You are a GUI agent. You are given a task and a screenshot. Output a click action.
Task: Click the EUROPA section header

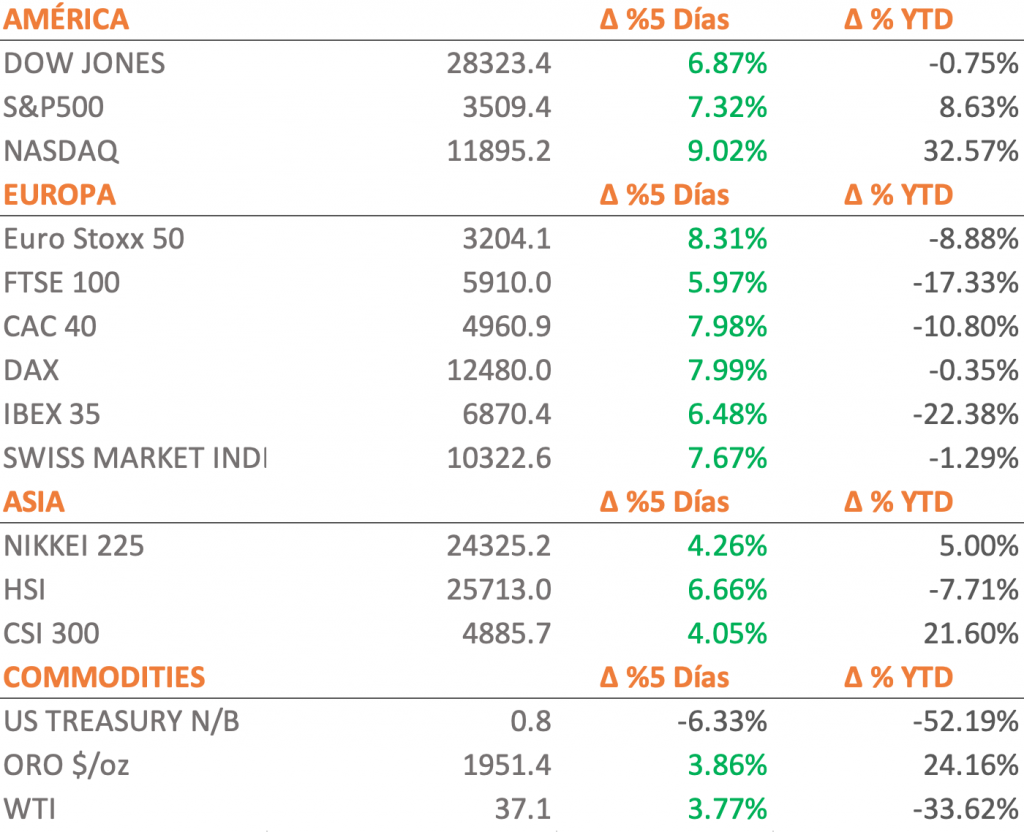click(60, 194)
